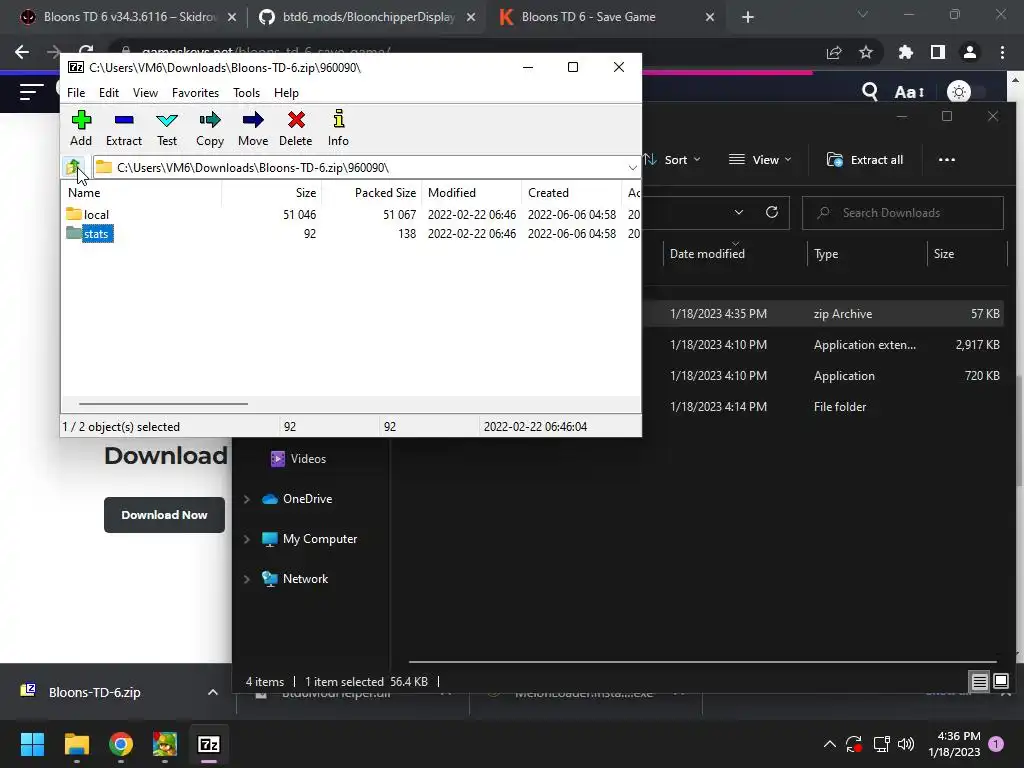
Task: Open the File menu in 7-Zip
Action: (76, 93)
